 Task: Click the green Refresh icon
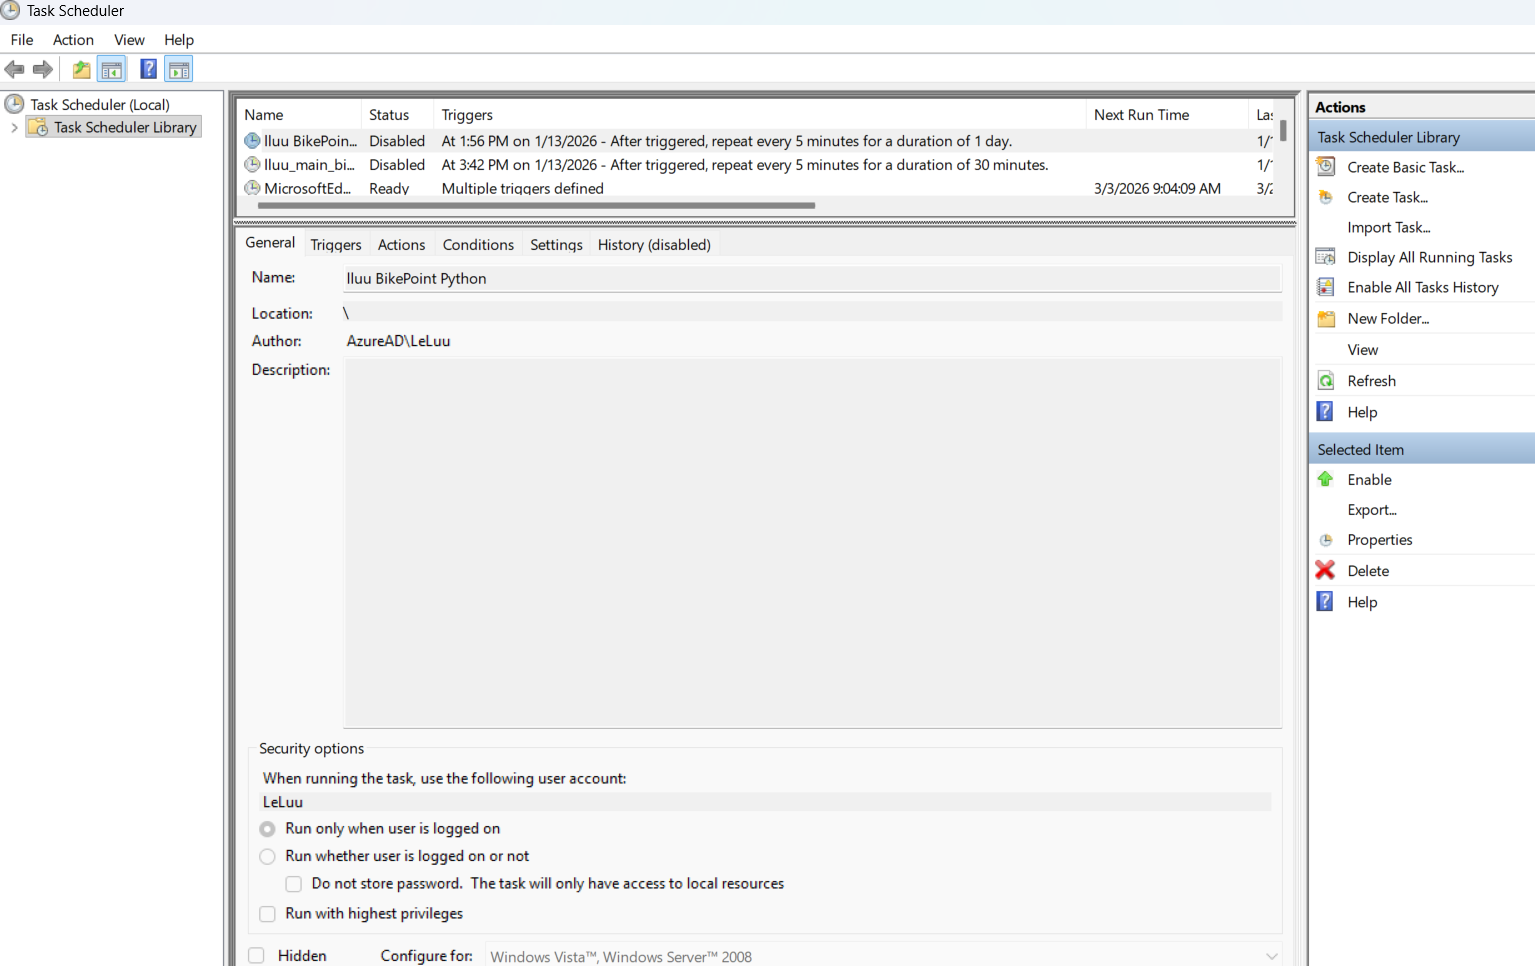click(1326, 381)
